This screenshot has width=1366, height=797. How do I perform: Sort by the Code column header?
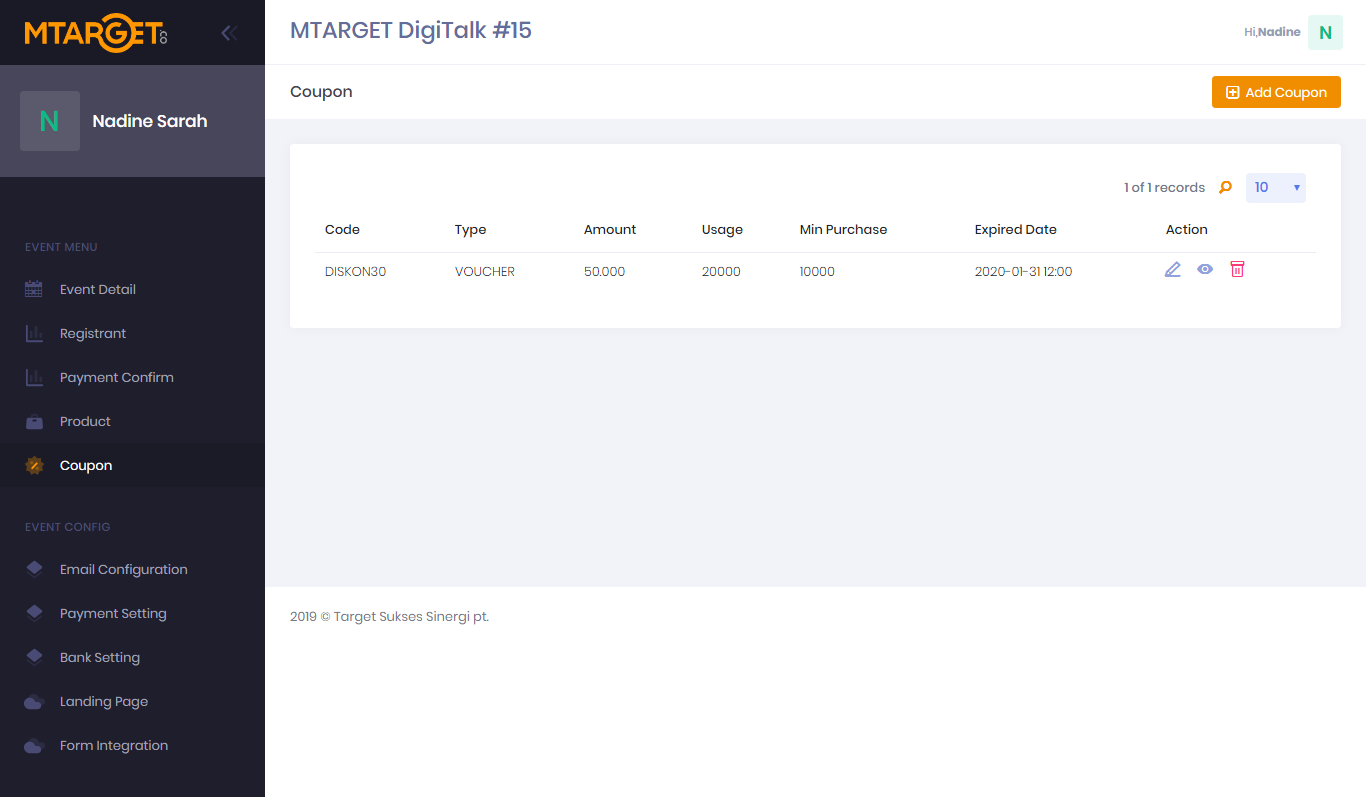[342, 229]
